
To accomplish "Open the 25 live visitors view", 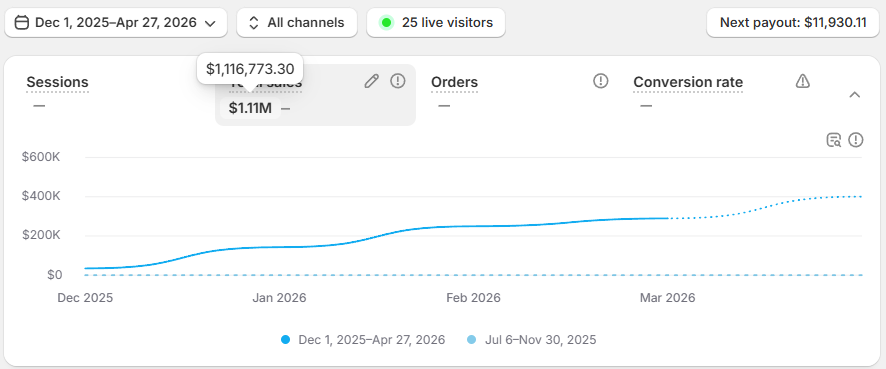I will click(x=436, y=23).
